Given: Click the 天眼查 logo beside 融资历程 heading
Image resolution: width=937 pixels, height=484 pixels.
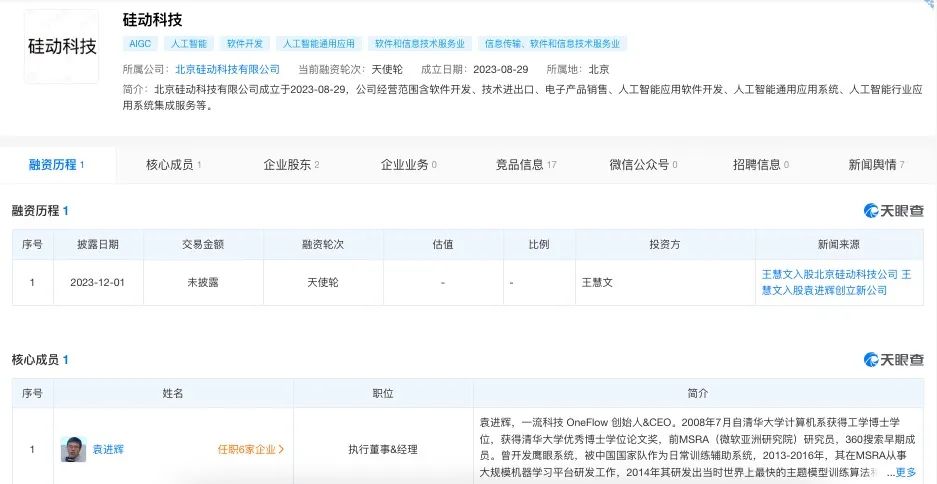Looking at the screenshot, I should pyautogui.click(x=893, y=210).
